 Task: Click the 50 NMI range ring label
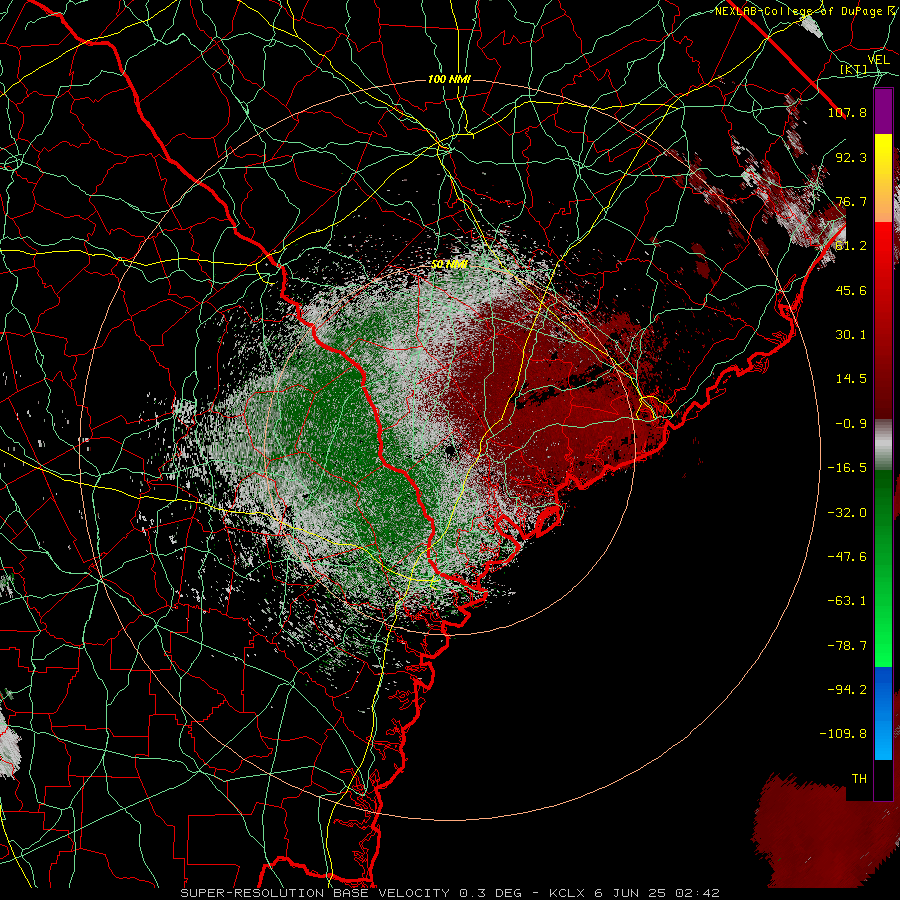449,265
